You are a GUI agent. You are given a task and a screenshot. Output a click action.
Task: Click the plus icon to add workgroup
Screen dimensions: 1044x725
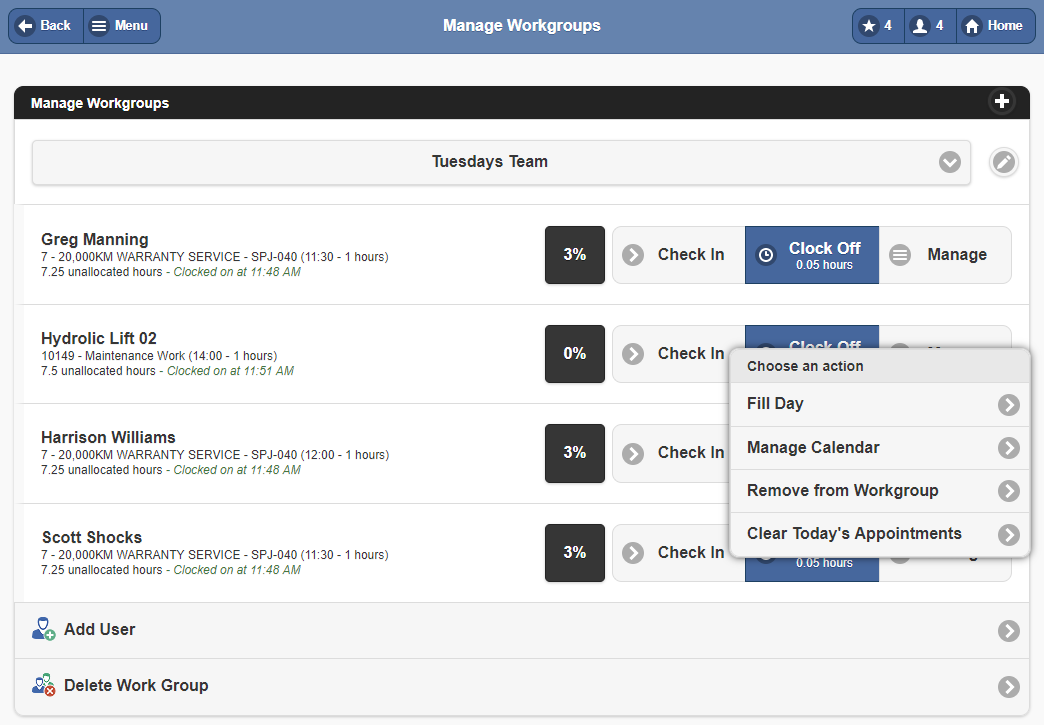tap(1001, 101)
